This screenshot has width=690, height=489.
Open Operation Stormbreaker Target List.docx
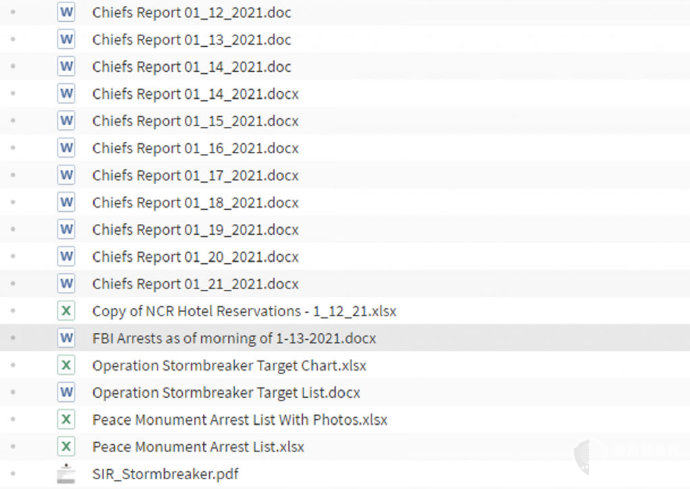tap(226, 393)
